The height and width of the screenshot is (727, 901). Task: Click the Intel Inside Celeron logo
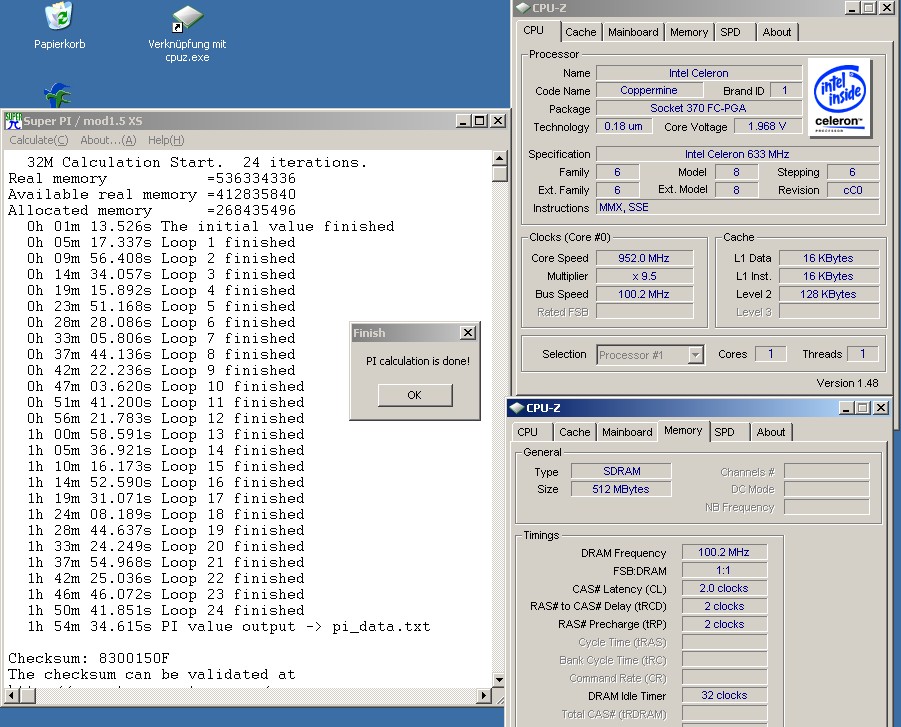point(839,98)
